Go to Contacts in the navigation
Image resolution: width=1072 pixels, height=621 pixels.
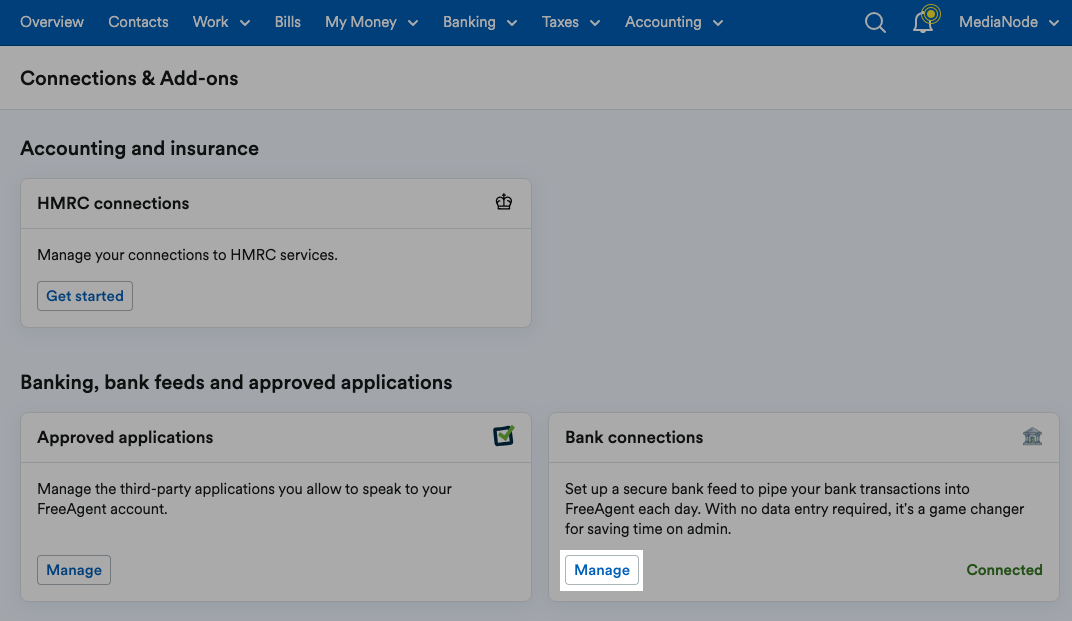[138, 22]
